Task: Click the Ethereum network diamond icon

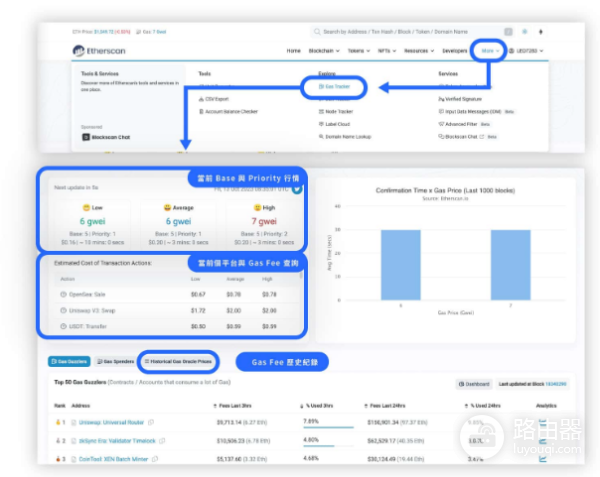Action: pyautogui.click(x=541, y=32)
